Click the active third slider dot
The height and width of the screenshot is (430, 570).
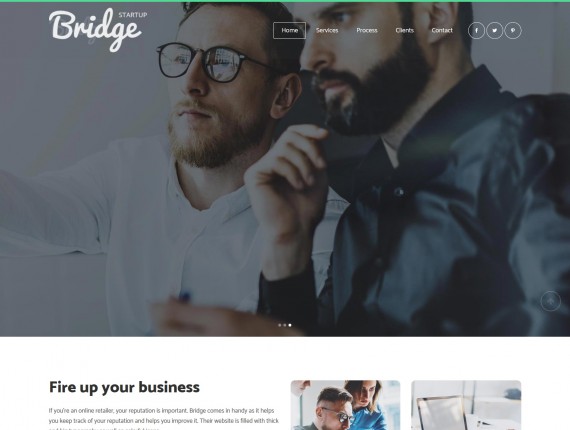coord(290,325)
